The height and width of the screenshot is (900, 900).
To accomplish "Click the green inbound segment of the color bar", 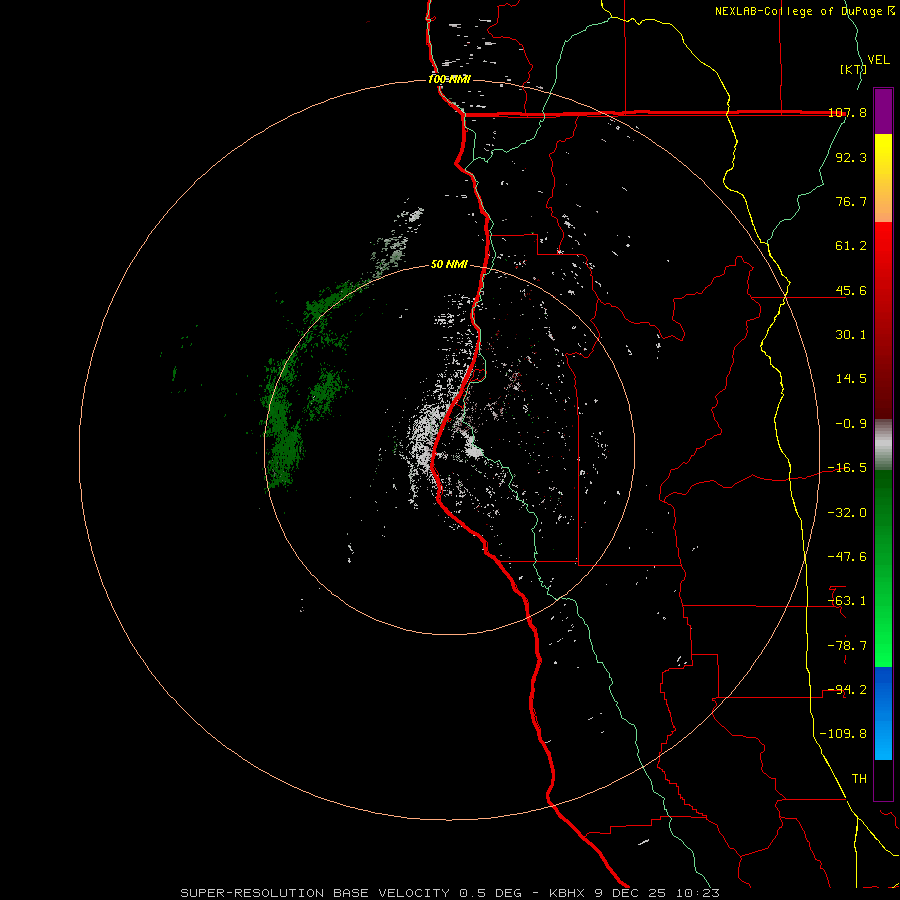I will point(883,568).
